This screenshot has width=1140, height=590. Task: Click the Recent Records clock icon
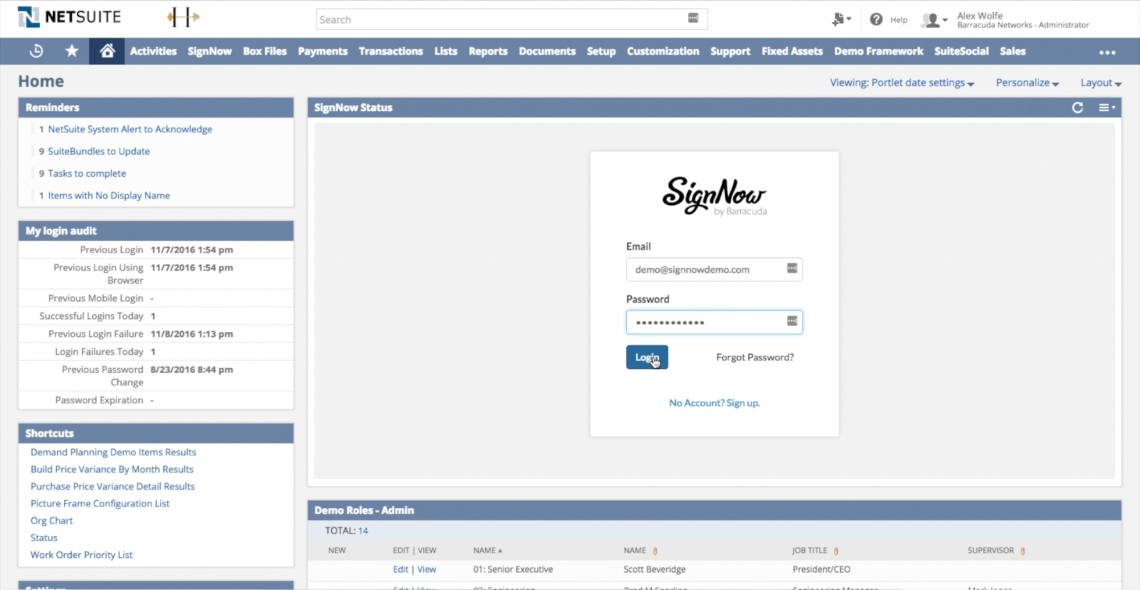click(36, 51)
